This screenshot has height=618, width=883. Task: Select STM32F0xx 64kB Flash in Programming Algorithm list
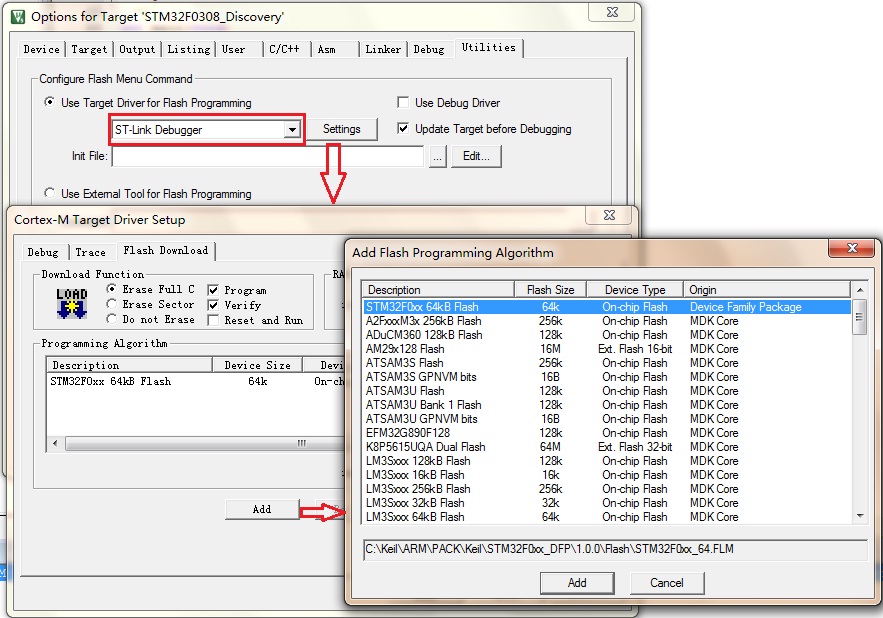tap(196, 381)
